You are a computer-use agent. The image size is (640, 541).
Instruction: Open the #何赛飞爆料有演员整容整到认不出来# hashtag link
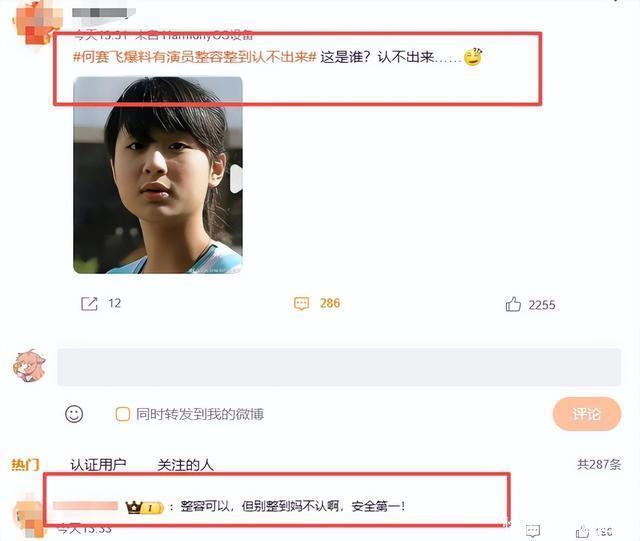tap(195, 57)
